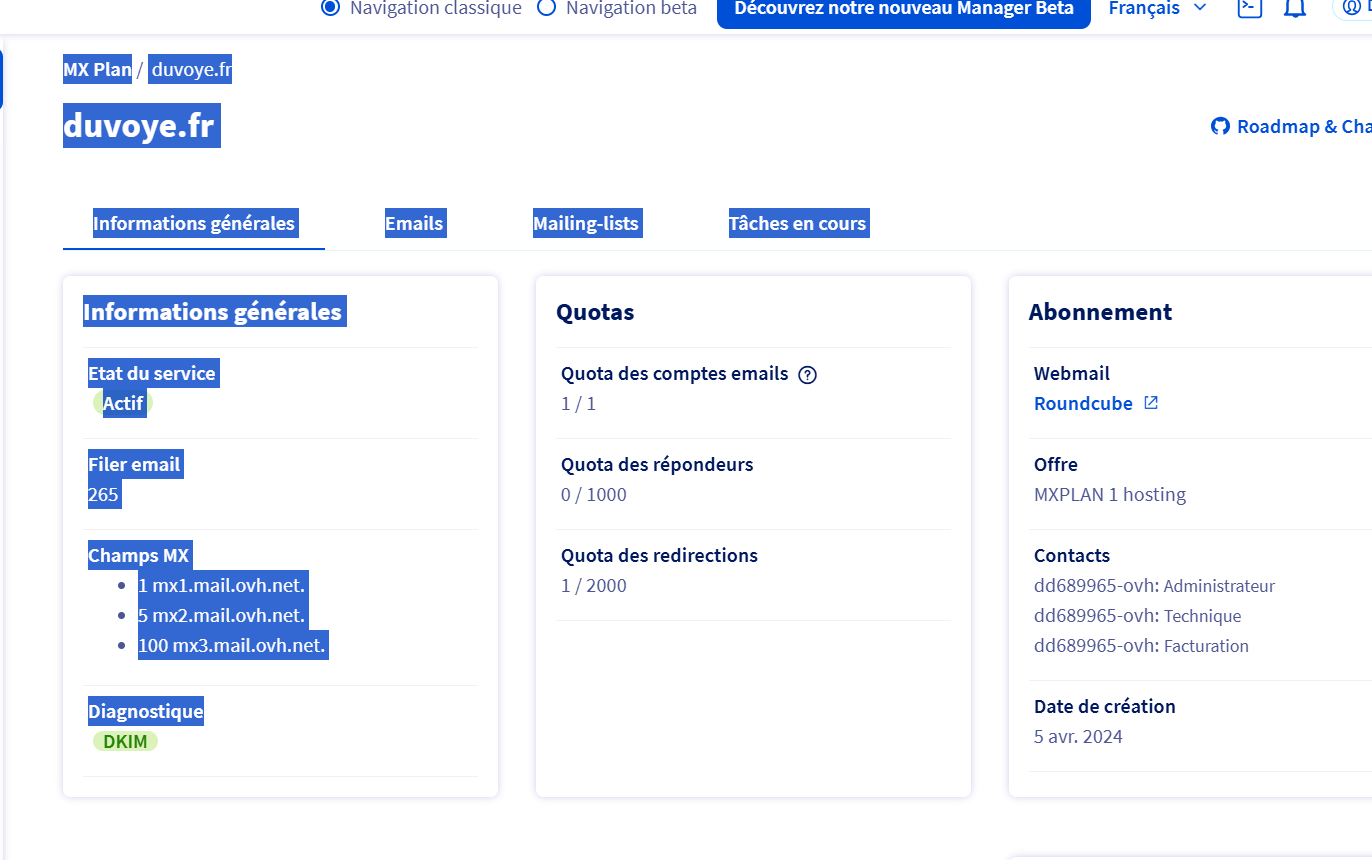
Task: Switch to the Mailing-lists tab
Action: point(586,224)
